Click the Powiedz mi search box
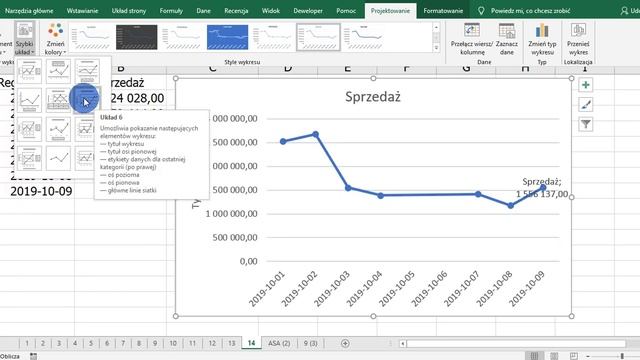Image resolution: width=640 pixels, height=360 pixels. pos(530,11)
